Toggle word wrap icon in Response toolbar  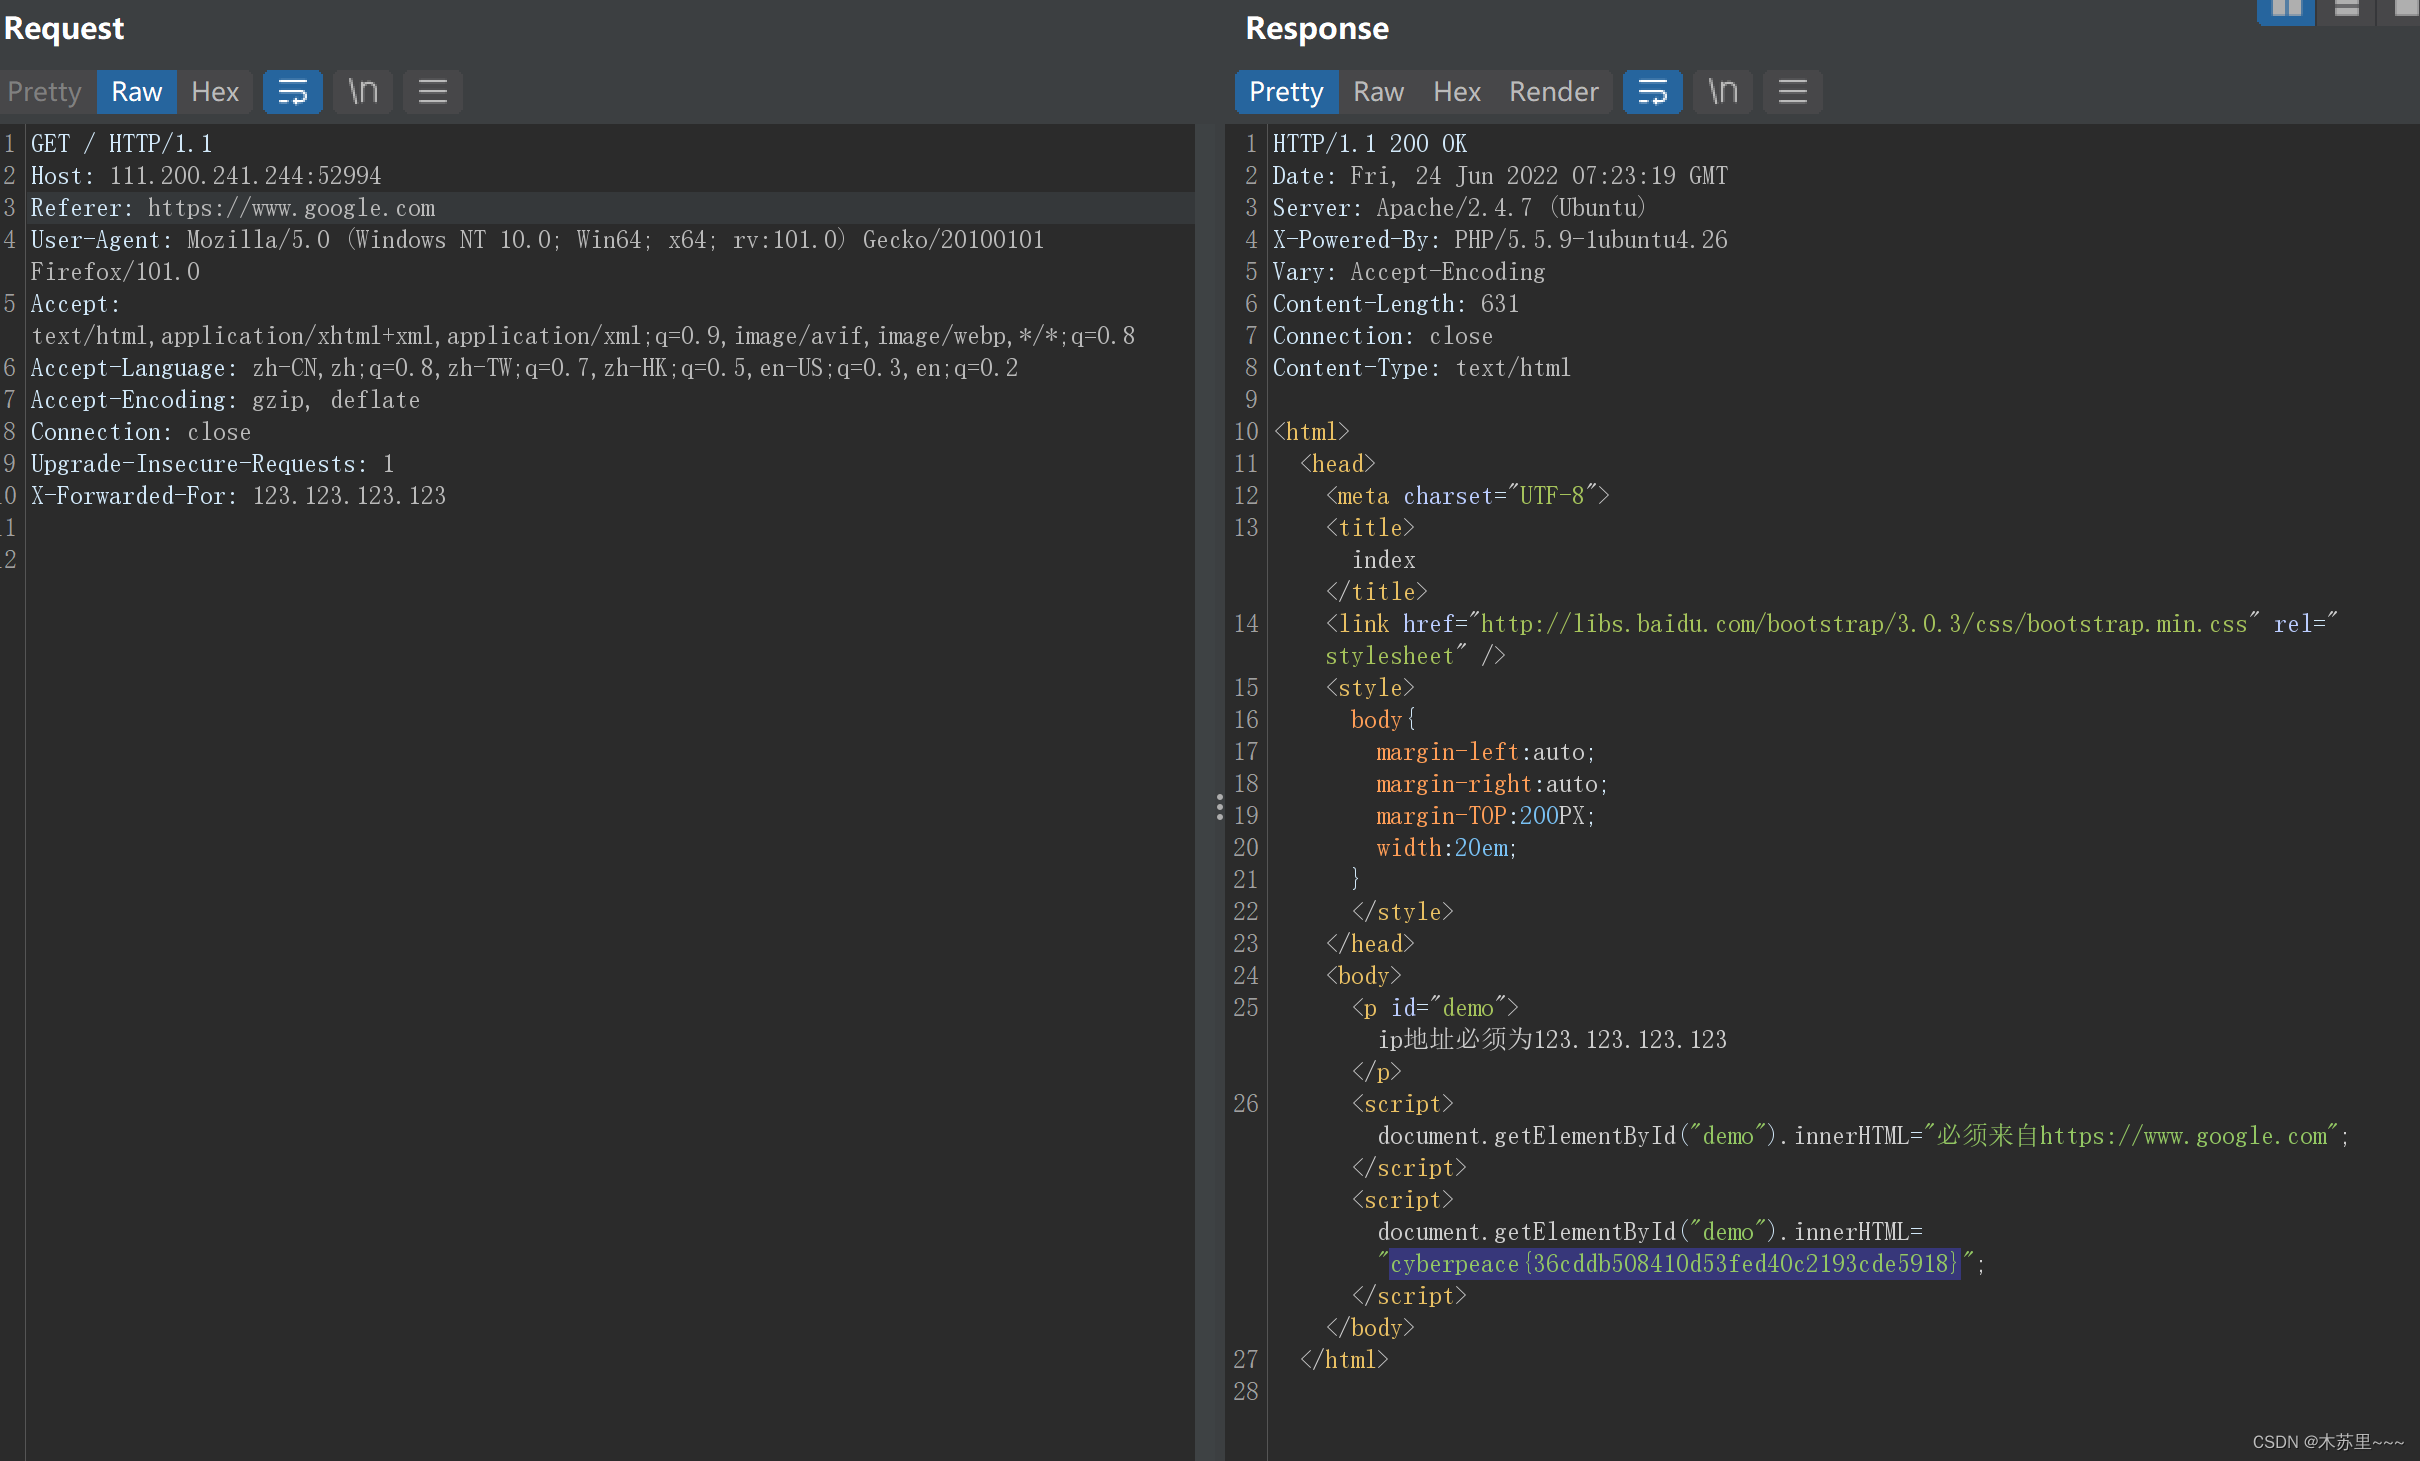(x=1653, y=92)
